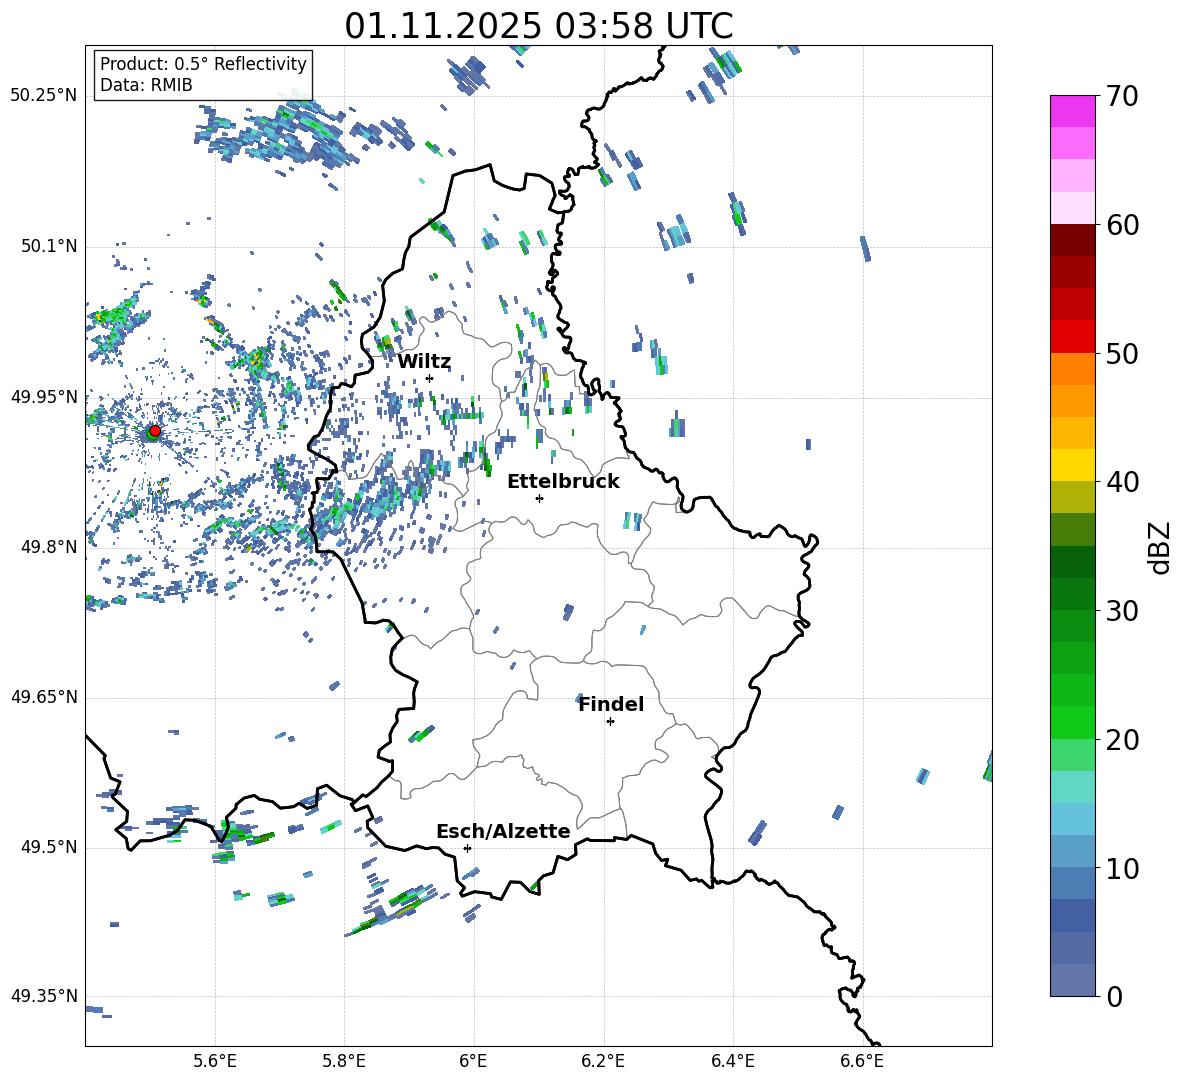Click the Wiltz station cross marker
The image size is (1184, 1081).
[429, 378]
